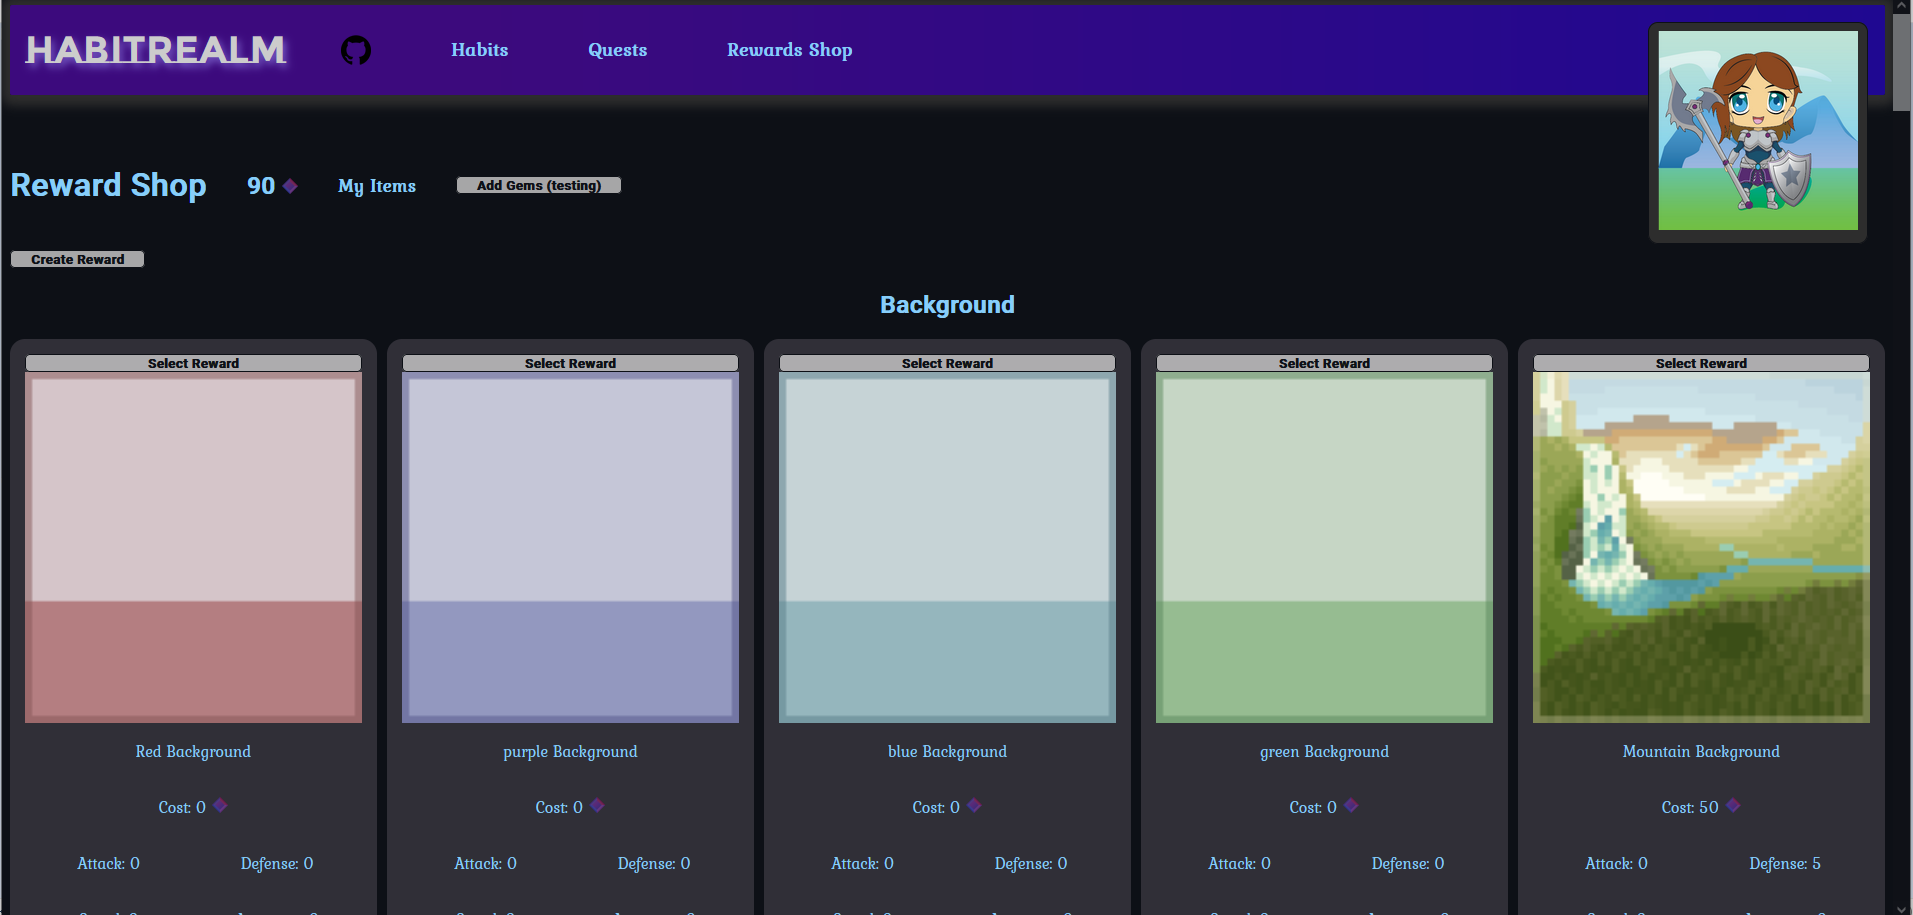Select Reward for blue Background

click(947, 363)
